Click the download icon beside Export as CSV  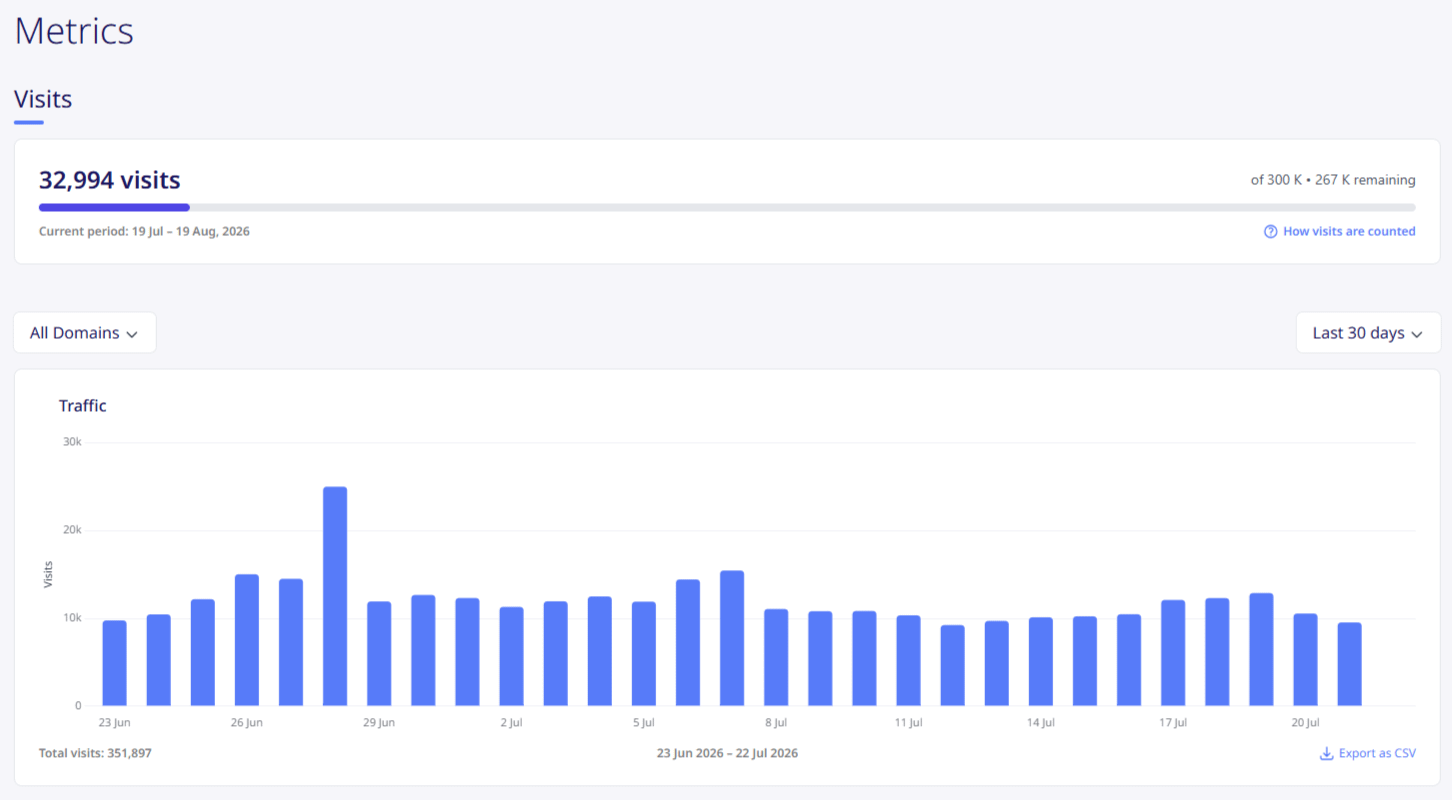pyautogui.click(x=1327, y=753)
